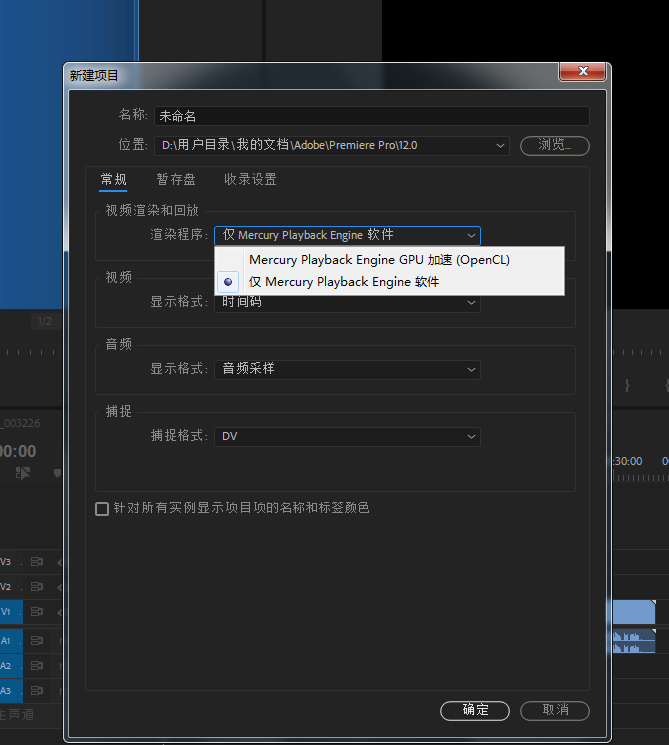Open the 渲染程序 dropdown
Viewport: 669px width, 745px height.
tap(347, 235)
